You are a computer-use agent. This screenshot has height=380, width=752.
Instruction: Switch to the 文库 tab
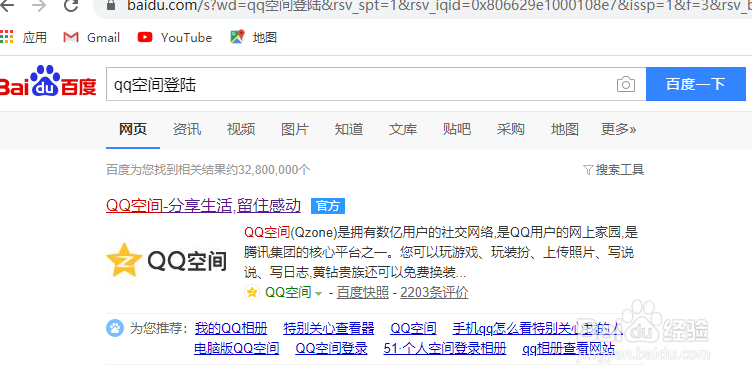403,129
